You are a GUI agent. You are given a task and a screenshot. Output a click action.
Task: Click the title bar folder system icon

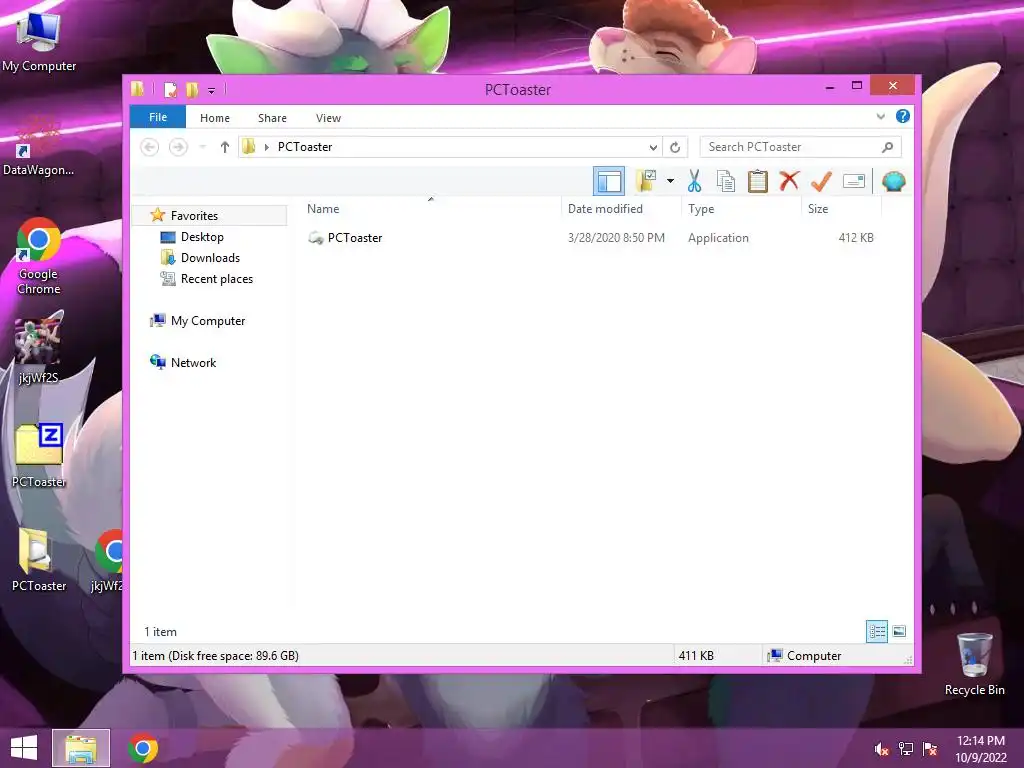tap(137, 89)
